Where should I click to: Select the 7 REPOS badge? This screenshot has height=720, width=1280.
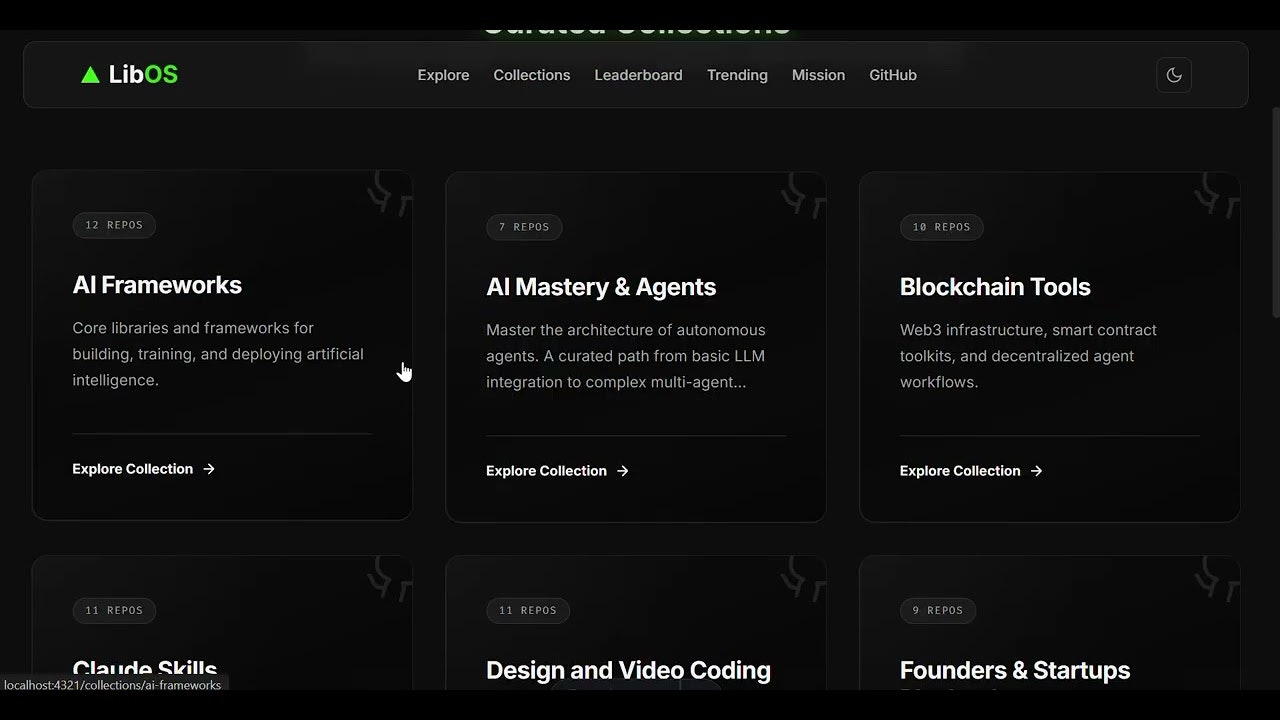click(524, 227)
